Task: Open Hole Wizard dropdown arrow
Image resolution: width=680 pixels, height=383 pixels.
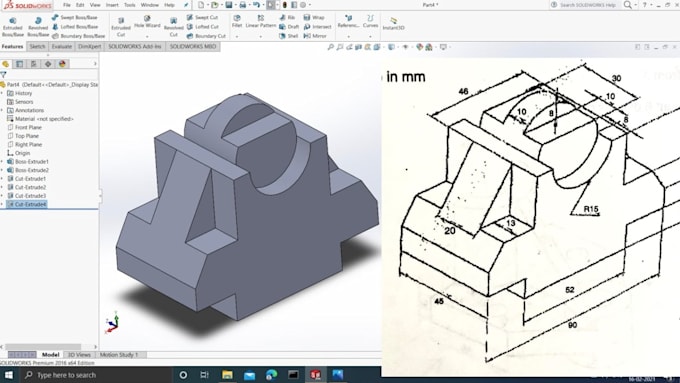Action: tap(147, 36)
